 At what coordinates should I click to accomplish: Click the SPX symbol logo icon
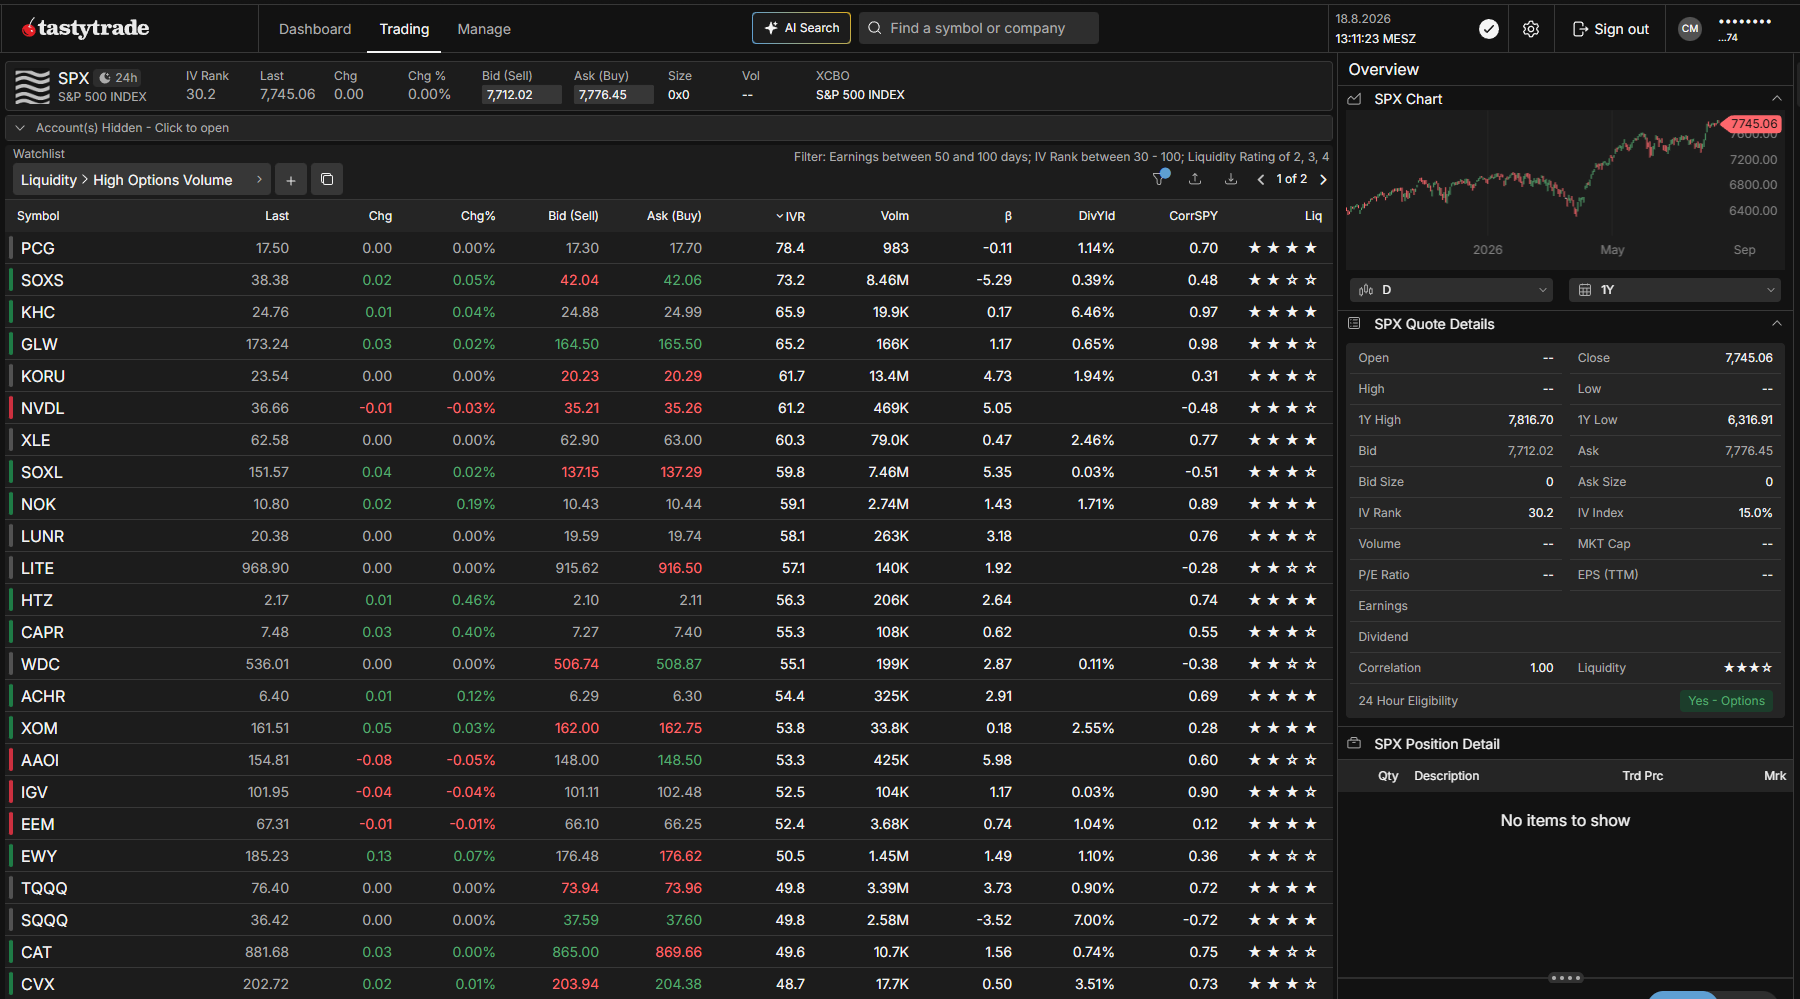click(x=32, y=86)
